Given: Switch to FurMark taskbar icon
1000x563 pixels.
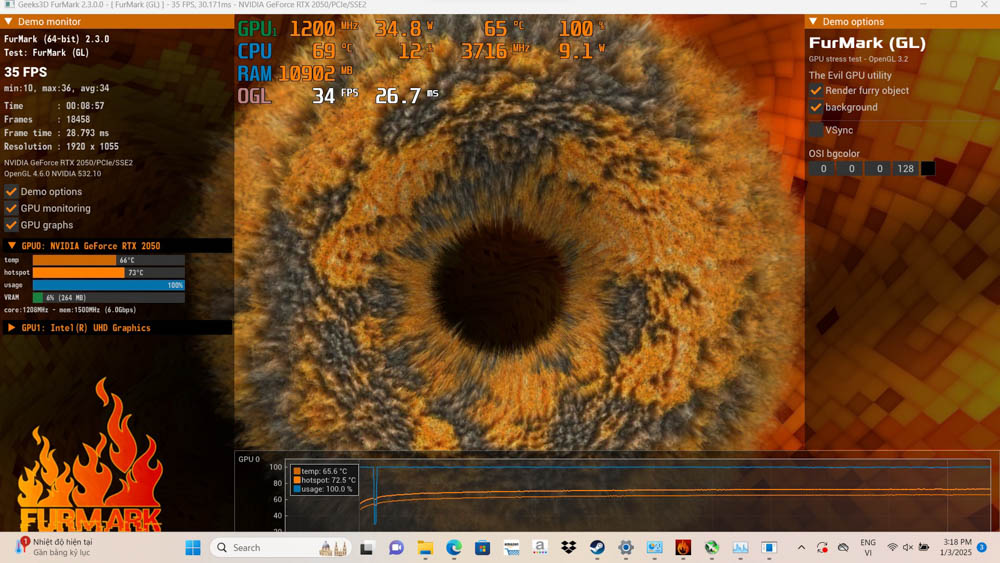Looking at the screenshot, I should [683, 548].
